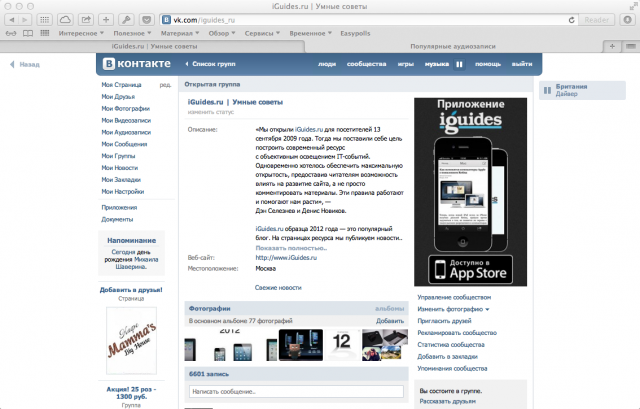Screen dimensions: 640x409
Task: Click the Pocket save extension icon
Action: click(x=147, y=20)
